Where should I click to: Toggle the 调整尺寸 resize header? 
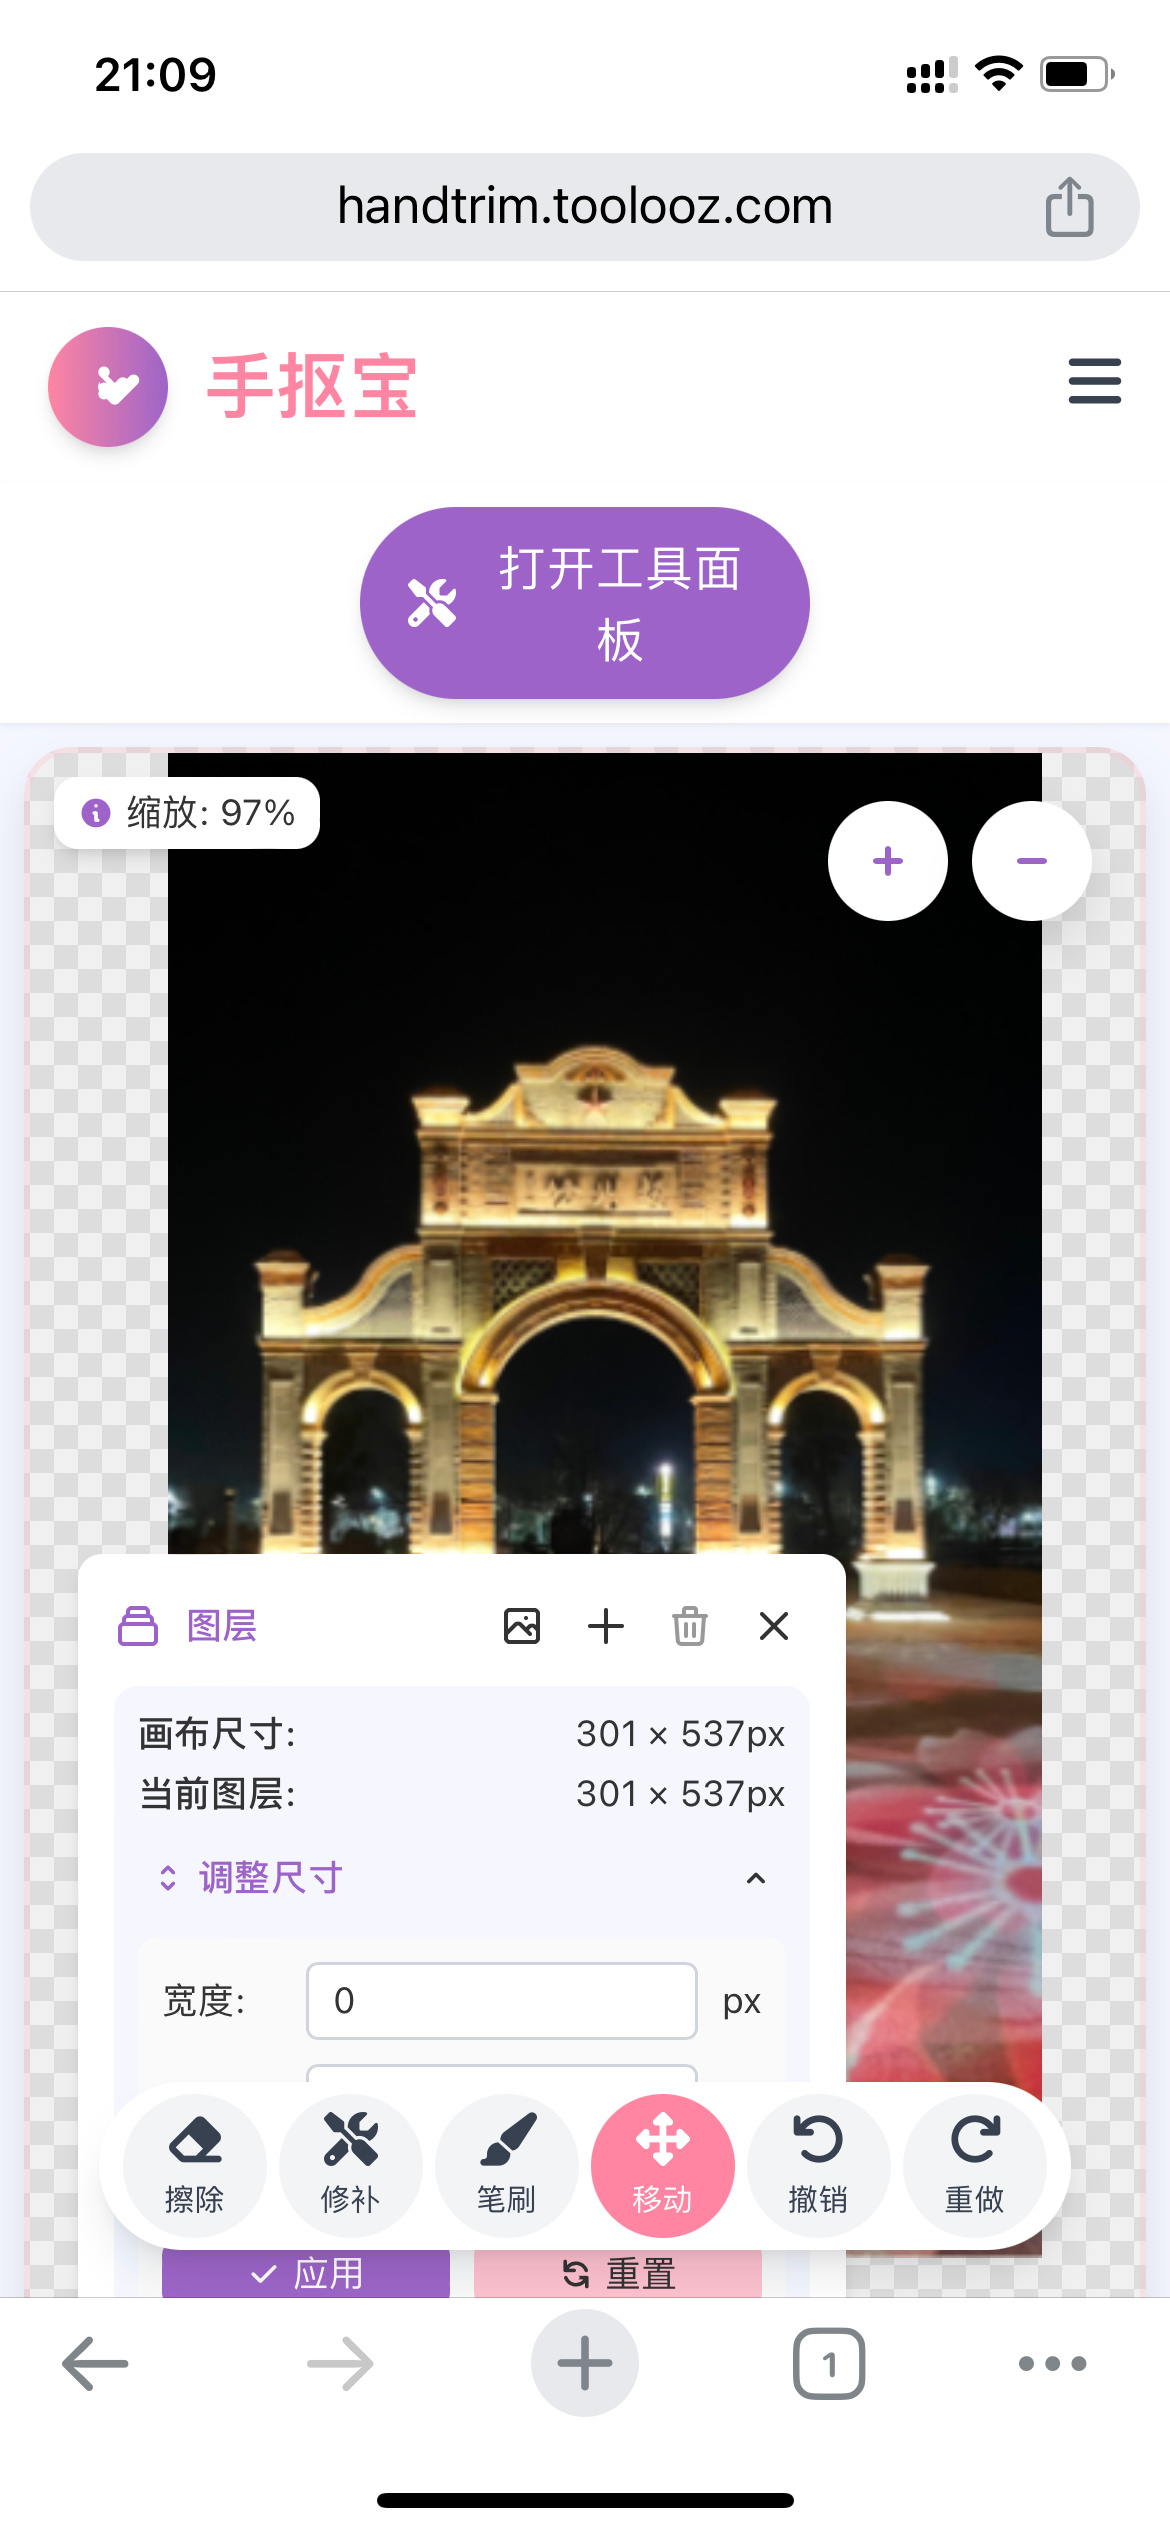270,1878
